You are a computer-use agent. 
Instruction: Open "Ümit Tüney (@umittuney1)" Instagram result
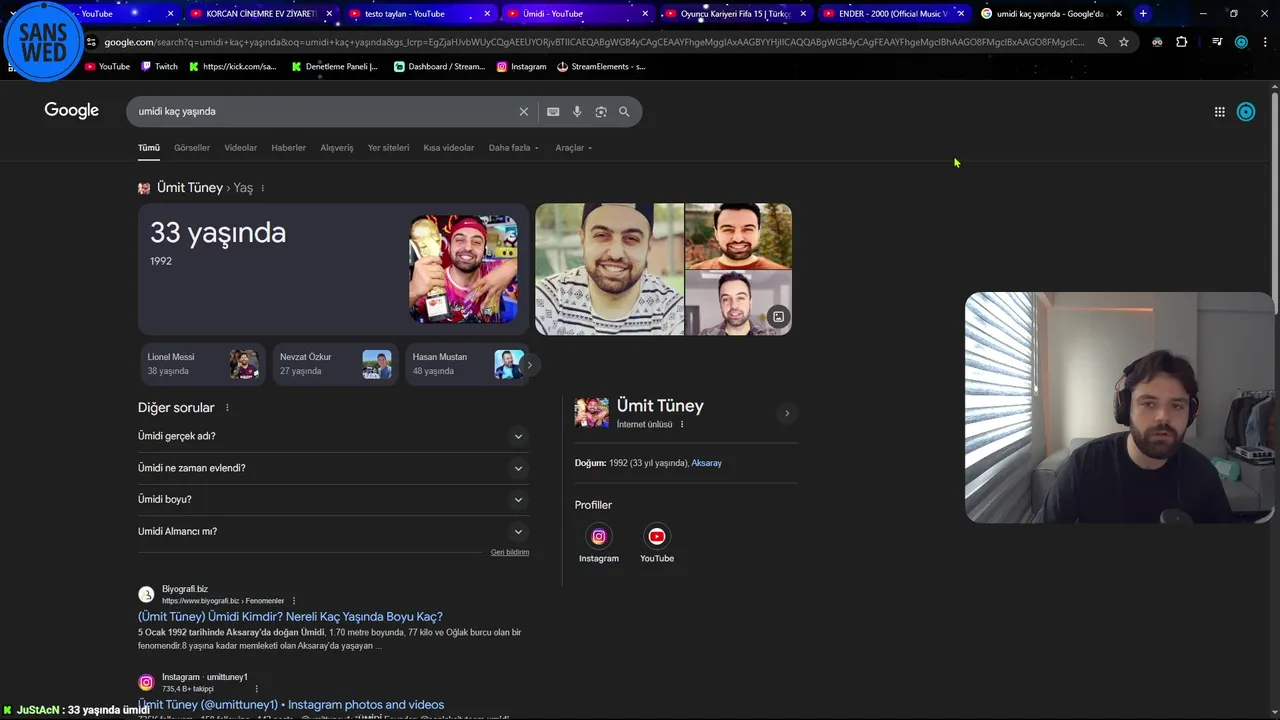point(291,705)
